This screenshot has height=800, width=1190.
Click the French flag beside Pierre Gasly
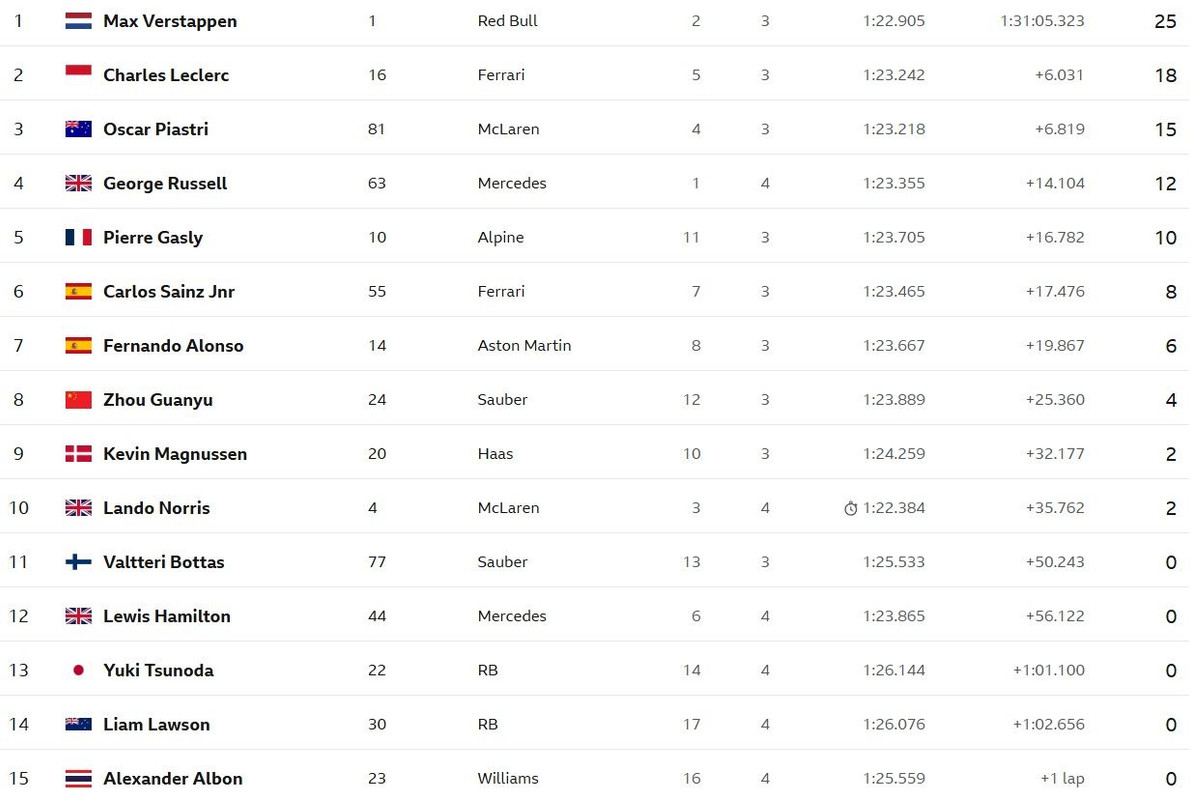[x=78, y=238]
